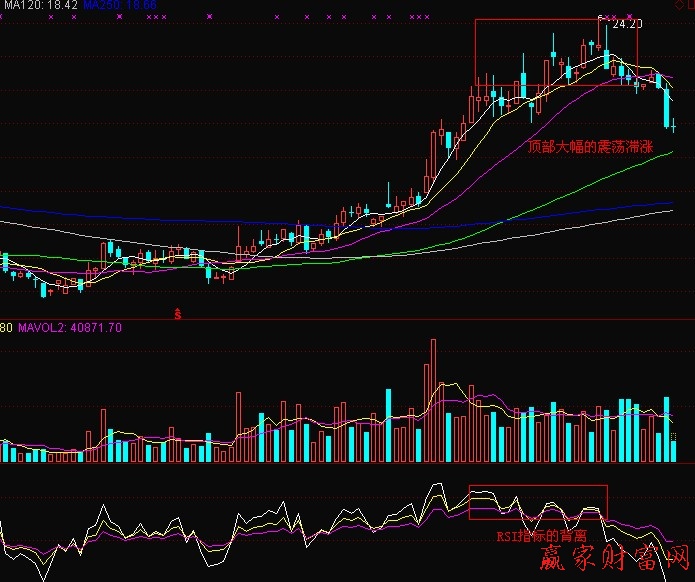Click the red S marker below the candlesticks
Screen dimensions: 695x582
point(179,314)
